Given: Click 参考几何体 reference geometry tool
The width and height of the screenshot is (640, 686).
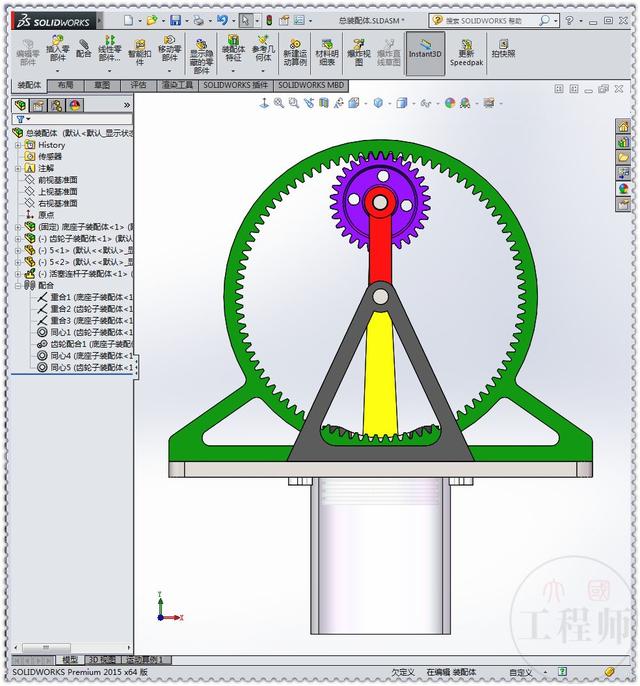Looking at the screenshot, I should click(263, 48).
